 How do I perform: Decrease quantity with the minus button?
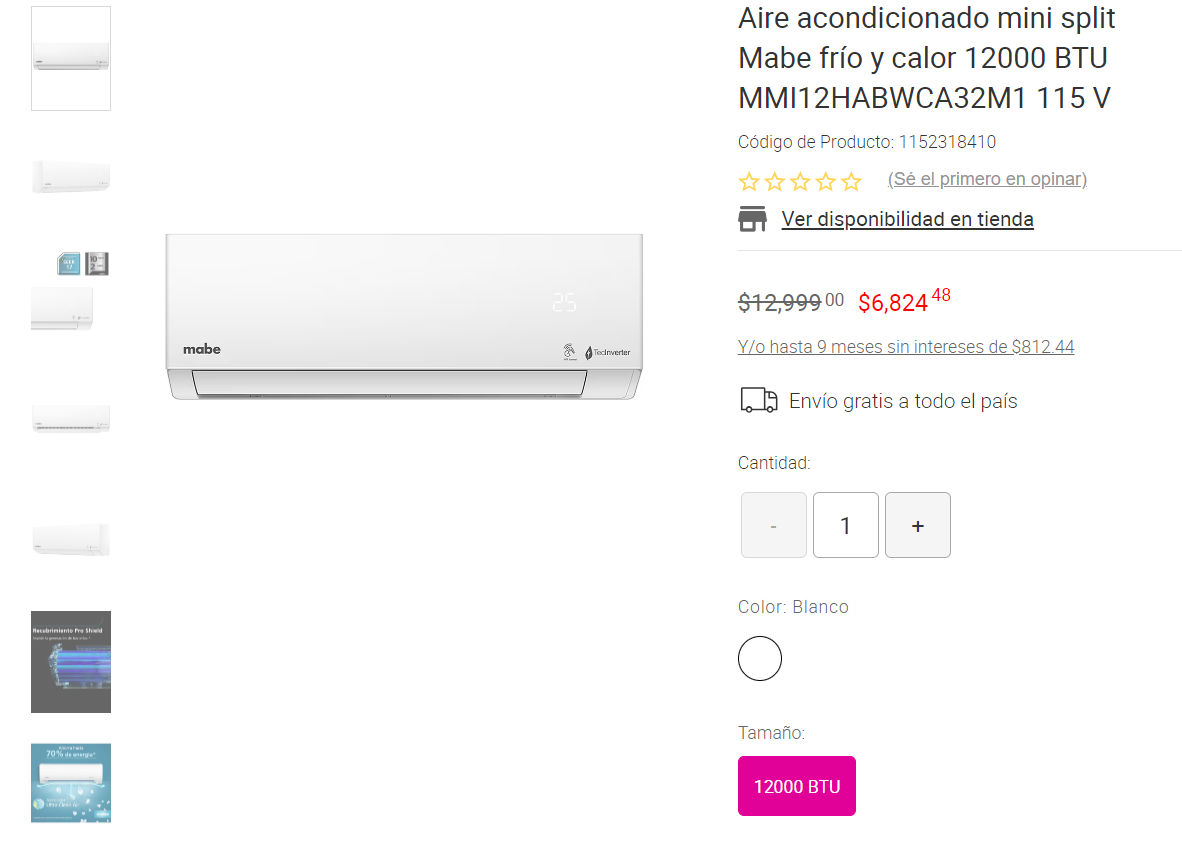[x=773, y=525]
